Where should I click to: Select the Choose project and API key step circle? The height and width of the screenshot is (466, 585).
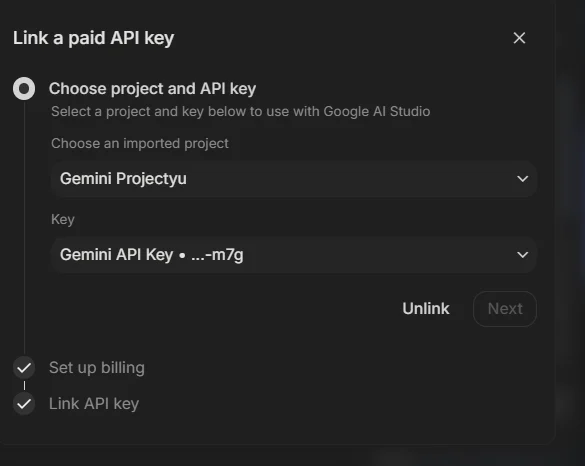tap(24, 88)
